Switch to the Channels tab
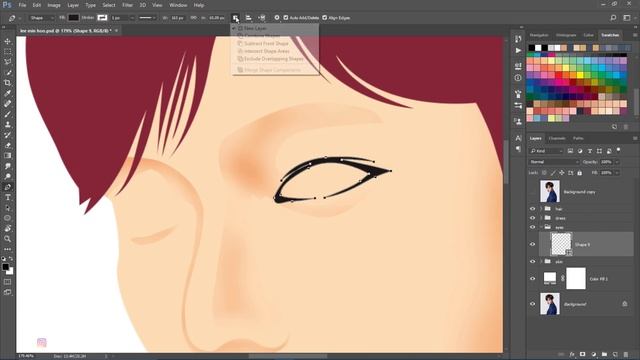640x360 pixels. tap(557, 138)
